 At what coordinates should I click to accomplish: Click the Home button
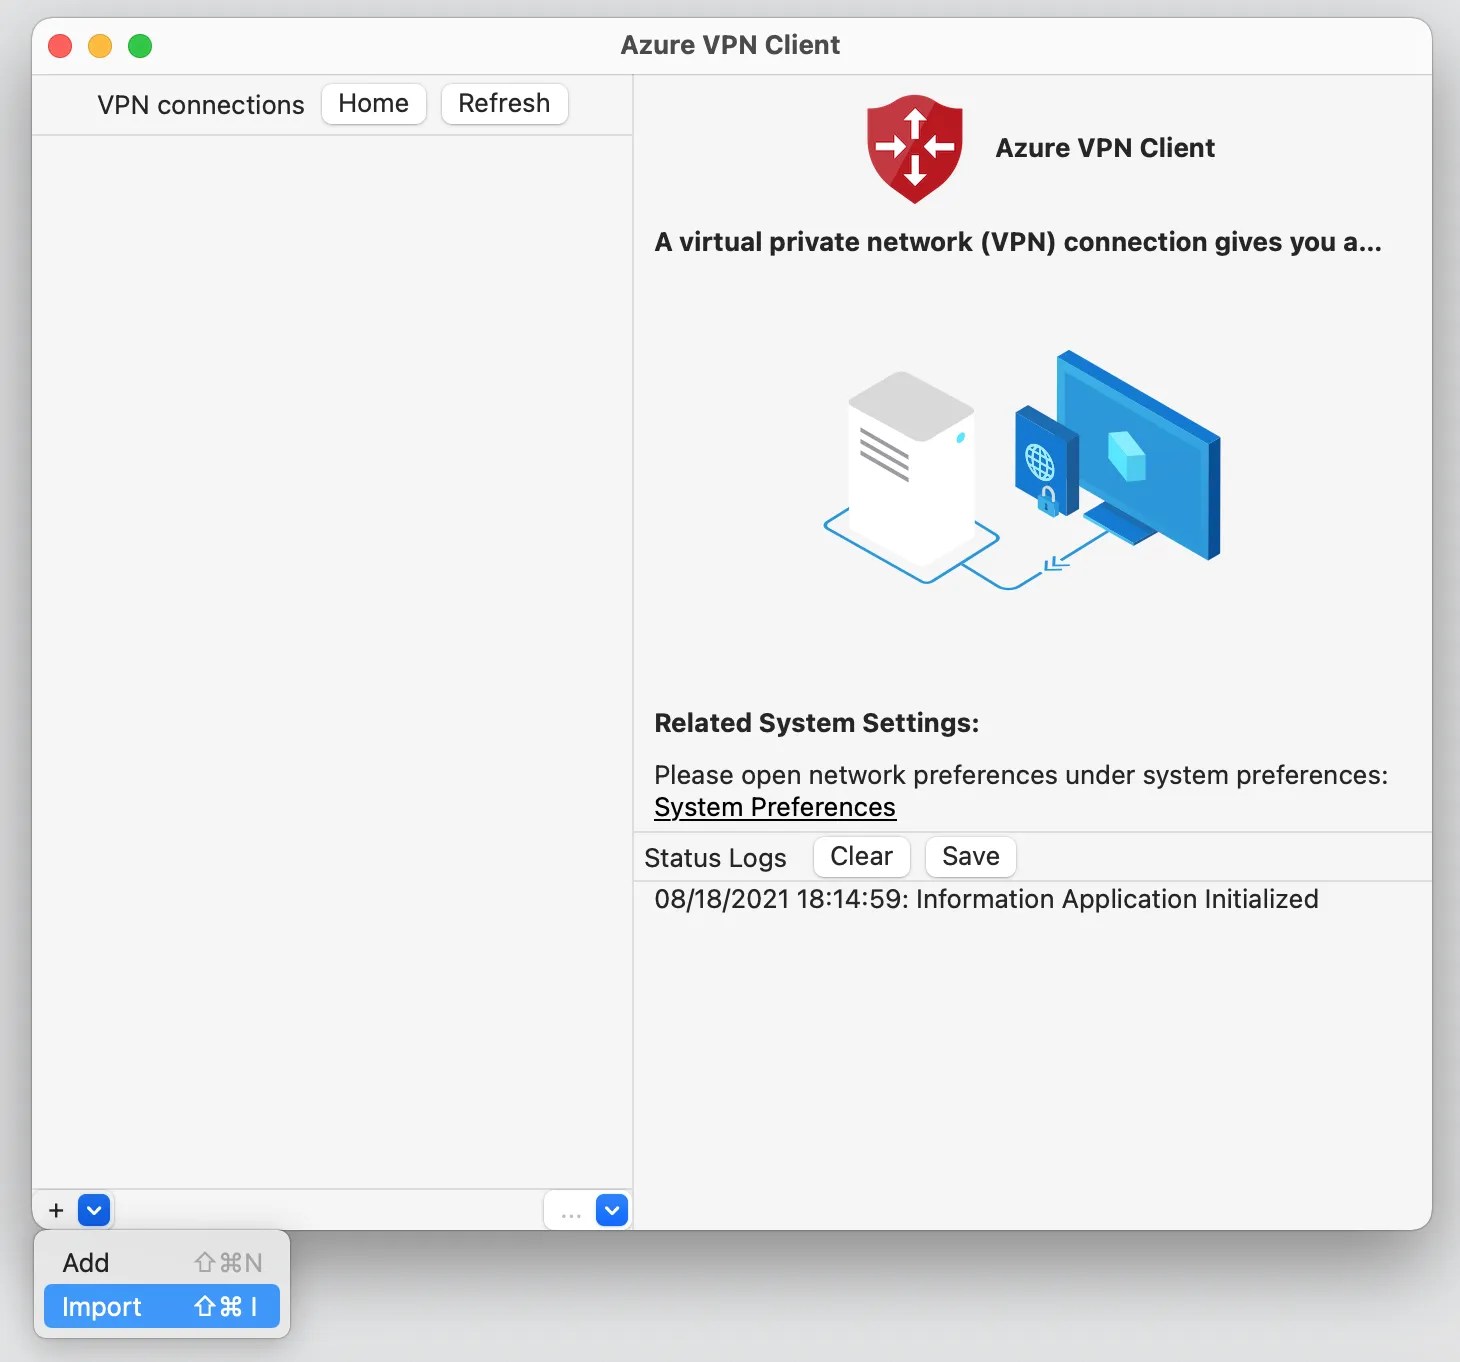coord(374,104)
